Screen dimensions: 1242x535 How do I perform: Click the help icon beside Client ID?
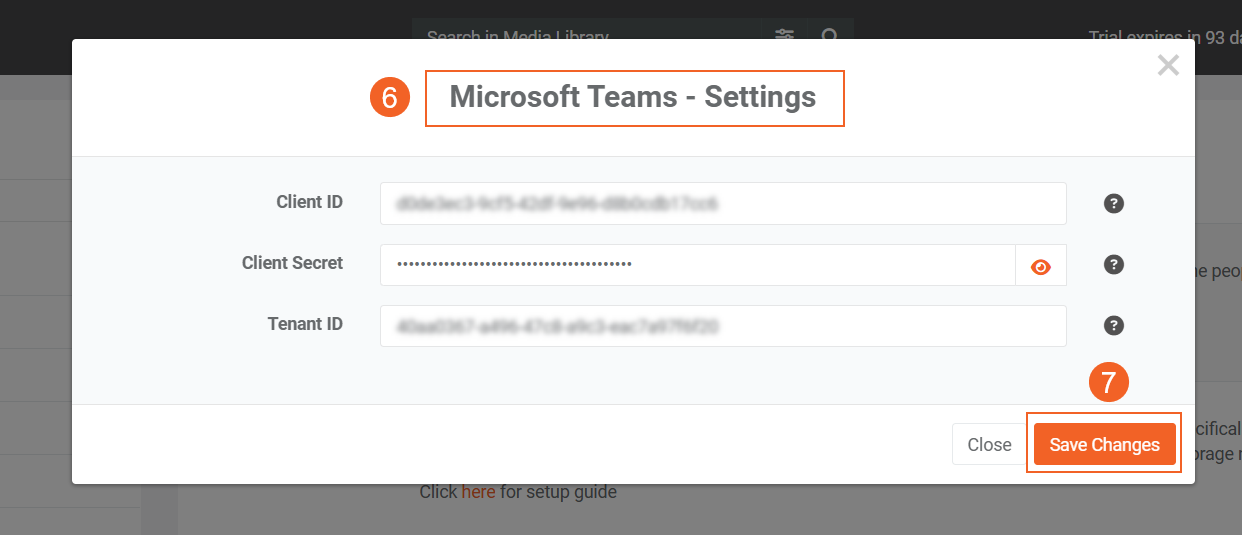(1113, 203)
